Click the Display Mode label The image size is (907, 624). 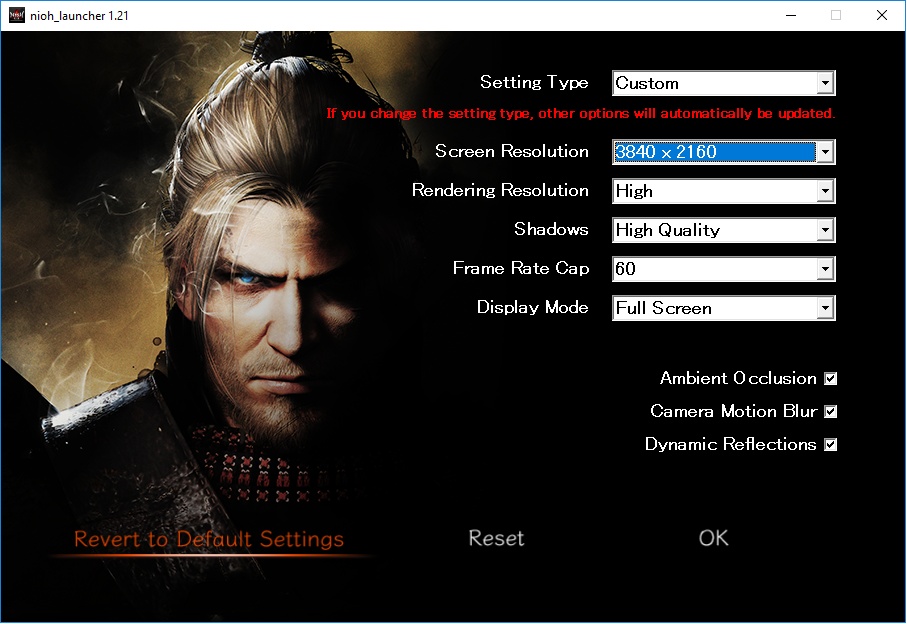[x=533, y=307]
